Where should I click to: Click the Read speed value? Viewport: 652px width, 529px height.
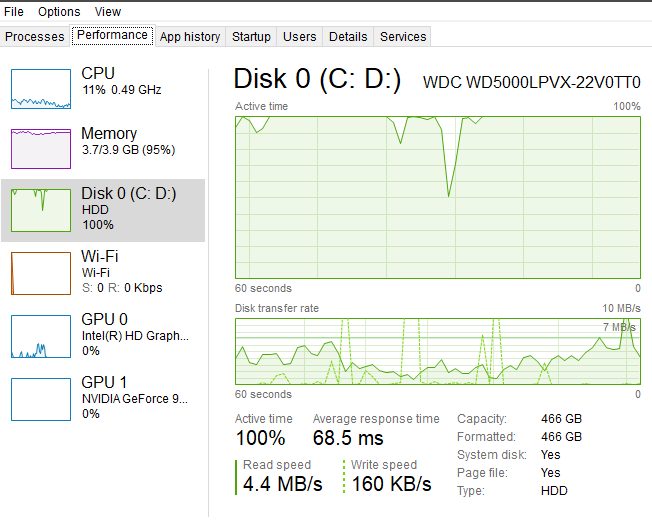(283, 484)
